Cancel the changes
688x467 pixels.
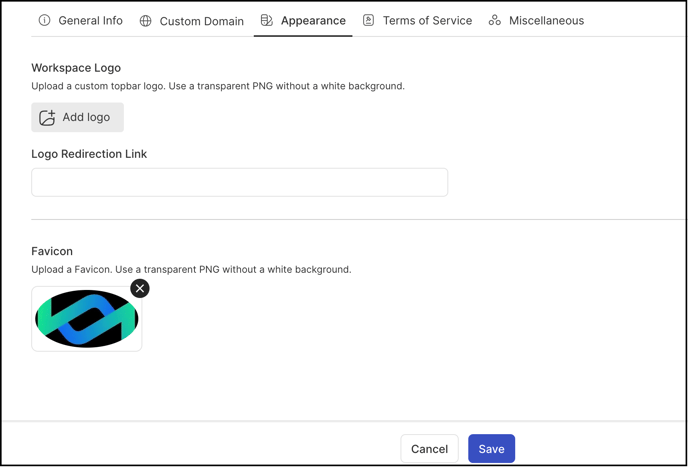(x=429, y=449)
